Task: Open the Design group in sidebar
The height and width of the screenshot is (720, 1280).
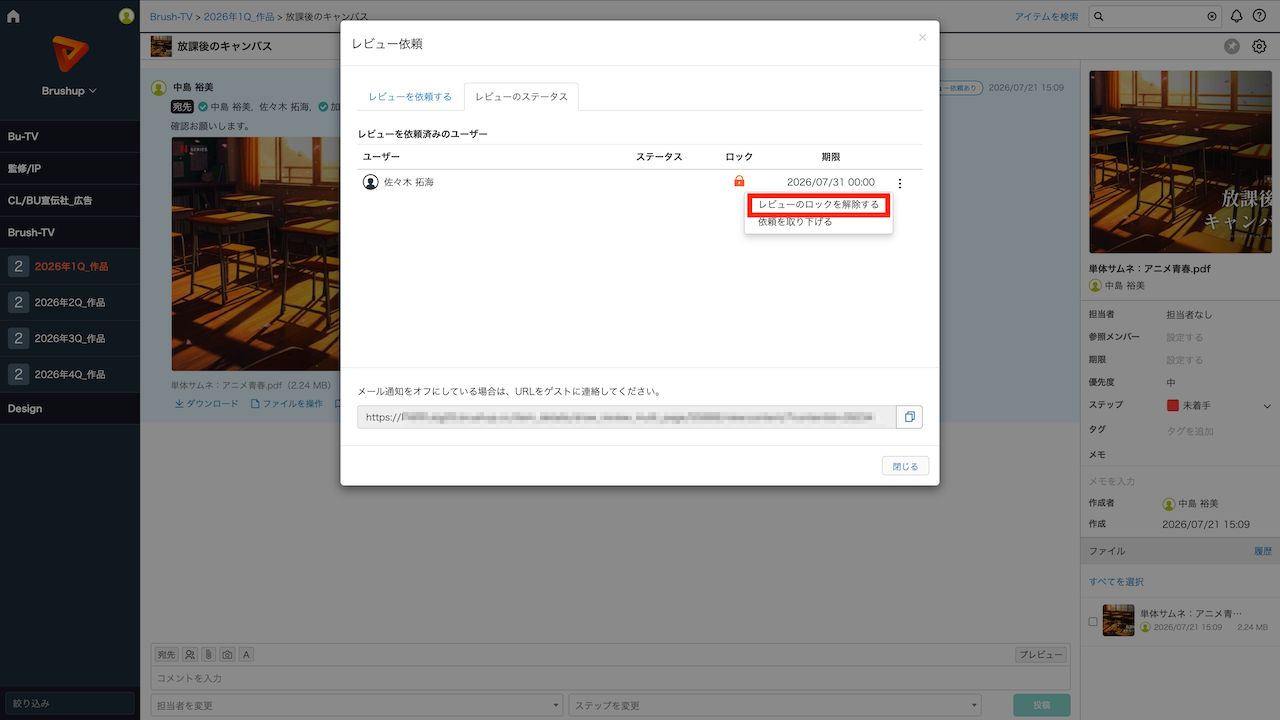Action: click(x=69, y=408)
